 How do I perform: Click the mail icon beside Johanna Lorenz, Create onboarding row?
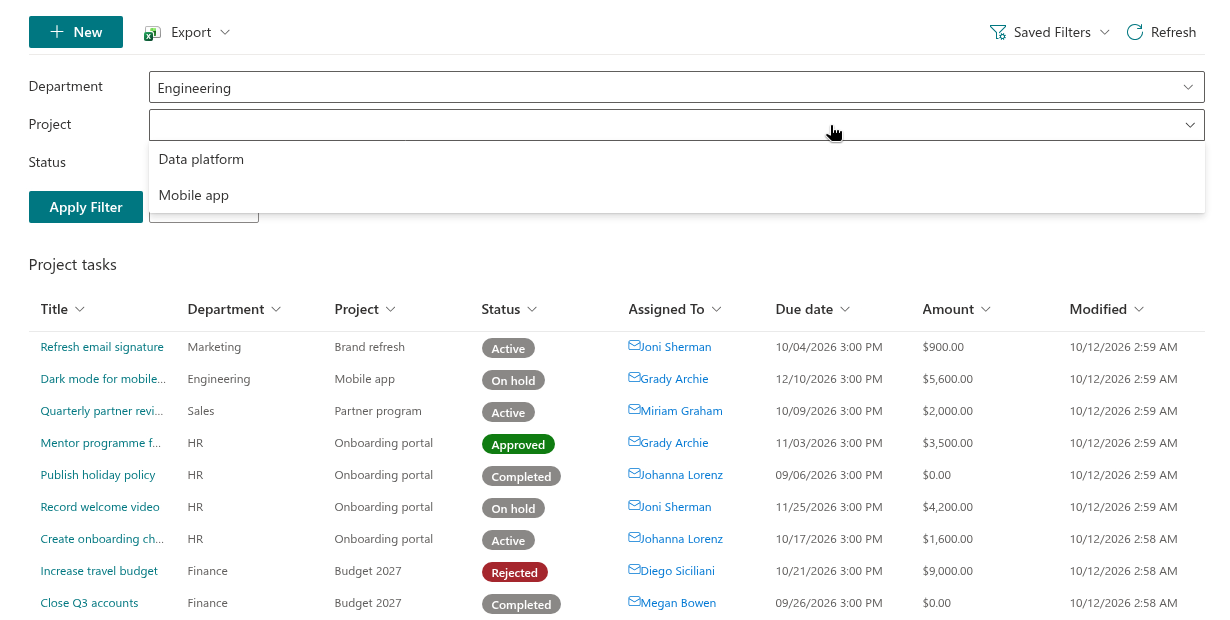pos(634,538)
